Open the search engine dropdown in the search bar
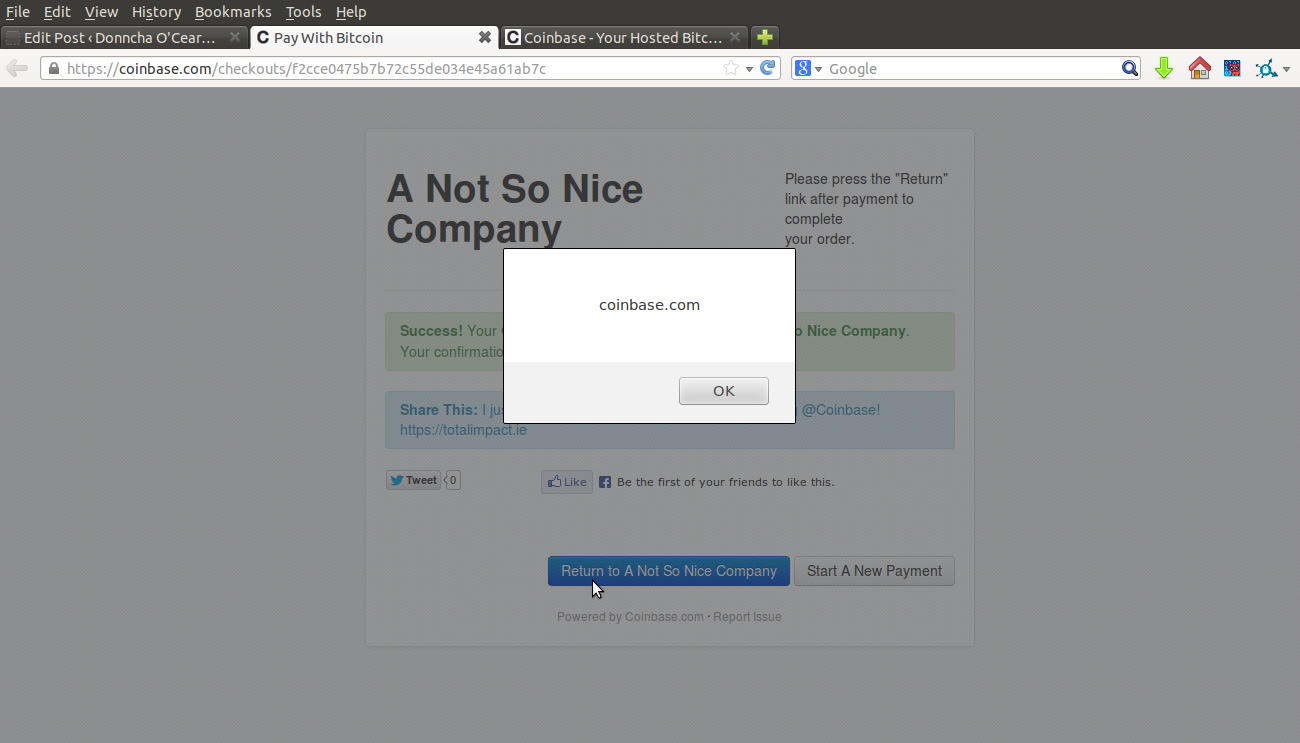This screenshot has width=1300, height=743. pyautogui.click(x=817, y=68)
